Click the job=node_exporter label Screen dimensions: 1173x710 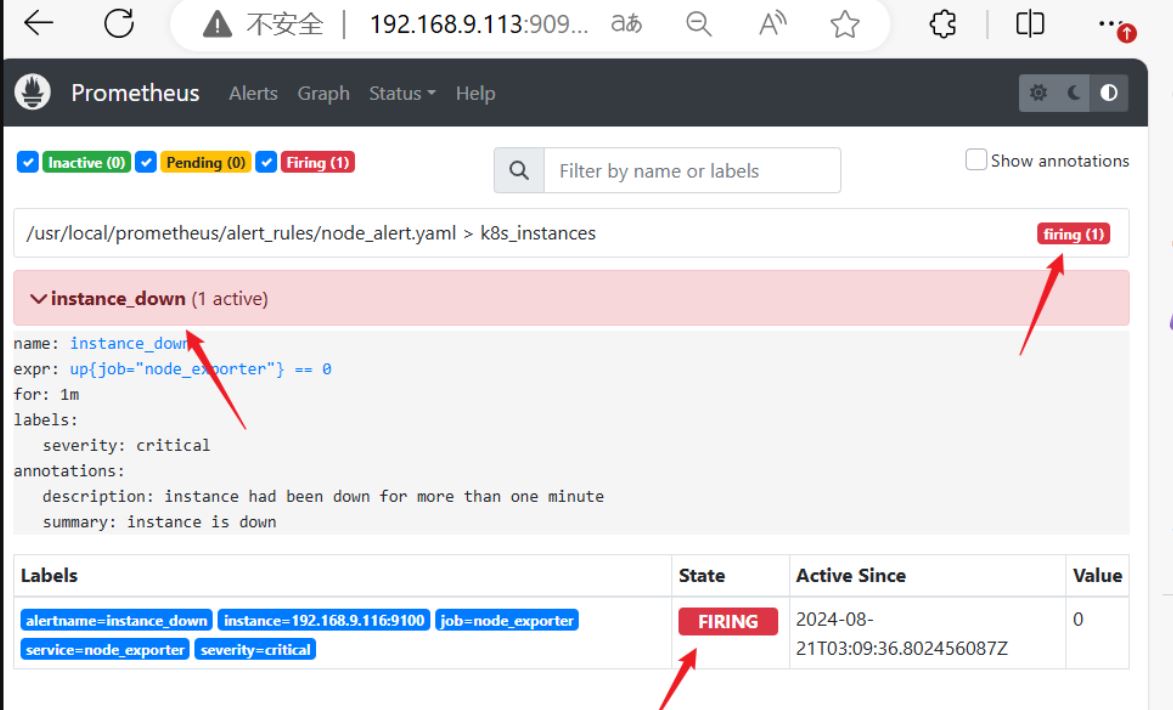[x=506, y=620]
